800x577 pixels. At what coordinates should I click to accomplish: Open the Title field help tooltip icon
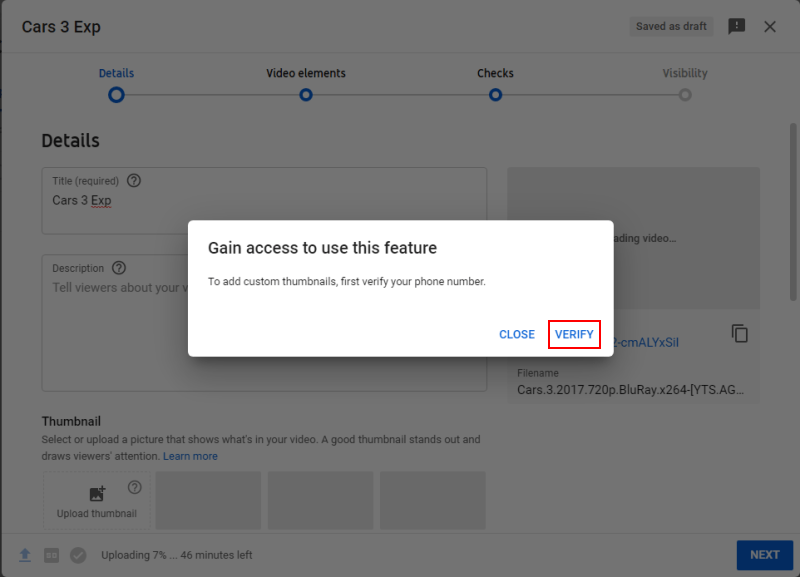(x=134, y=181)
